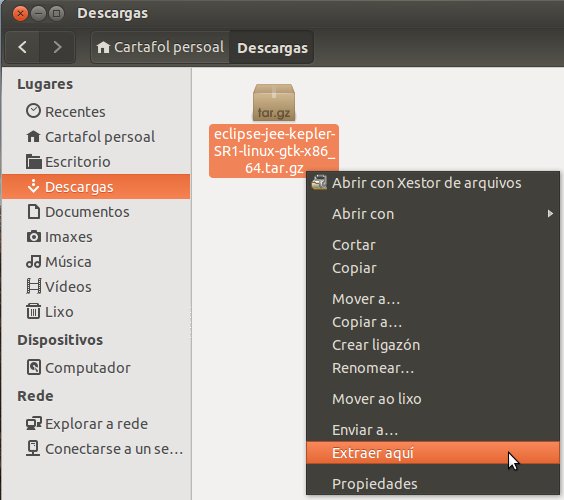The width and height of the screenshot is (564, 500).
Task: Open Propiedades from the context menu
Action: tap(433, 483)
